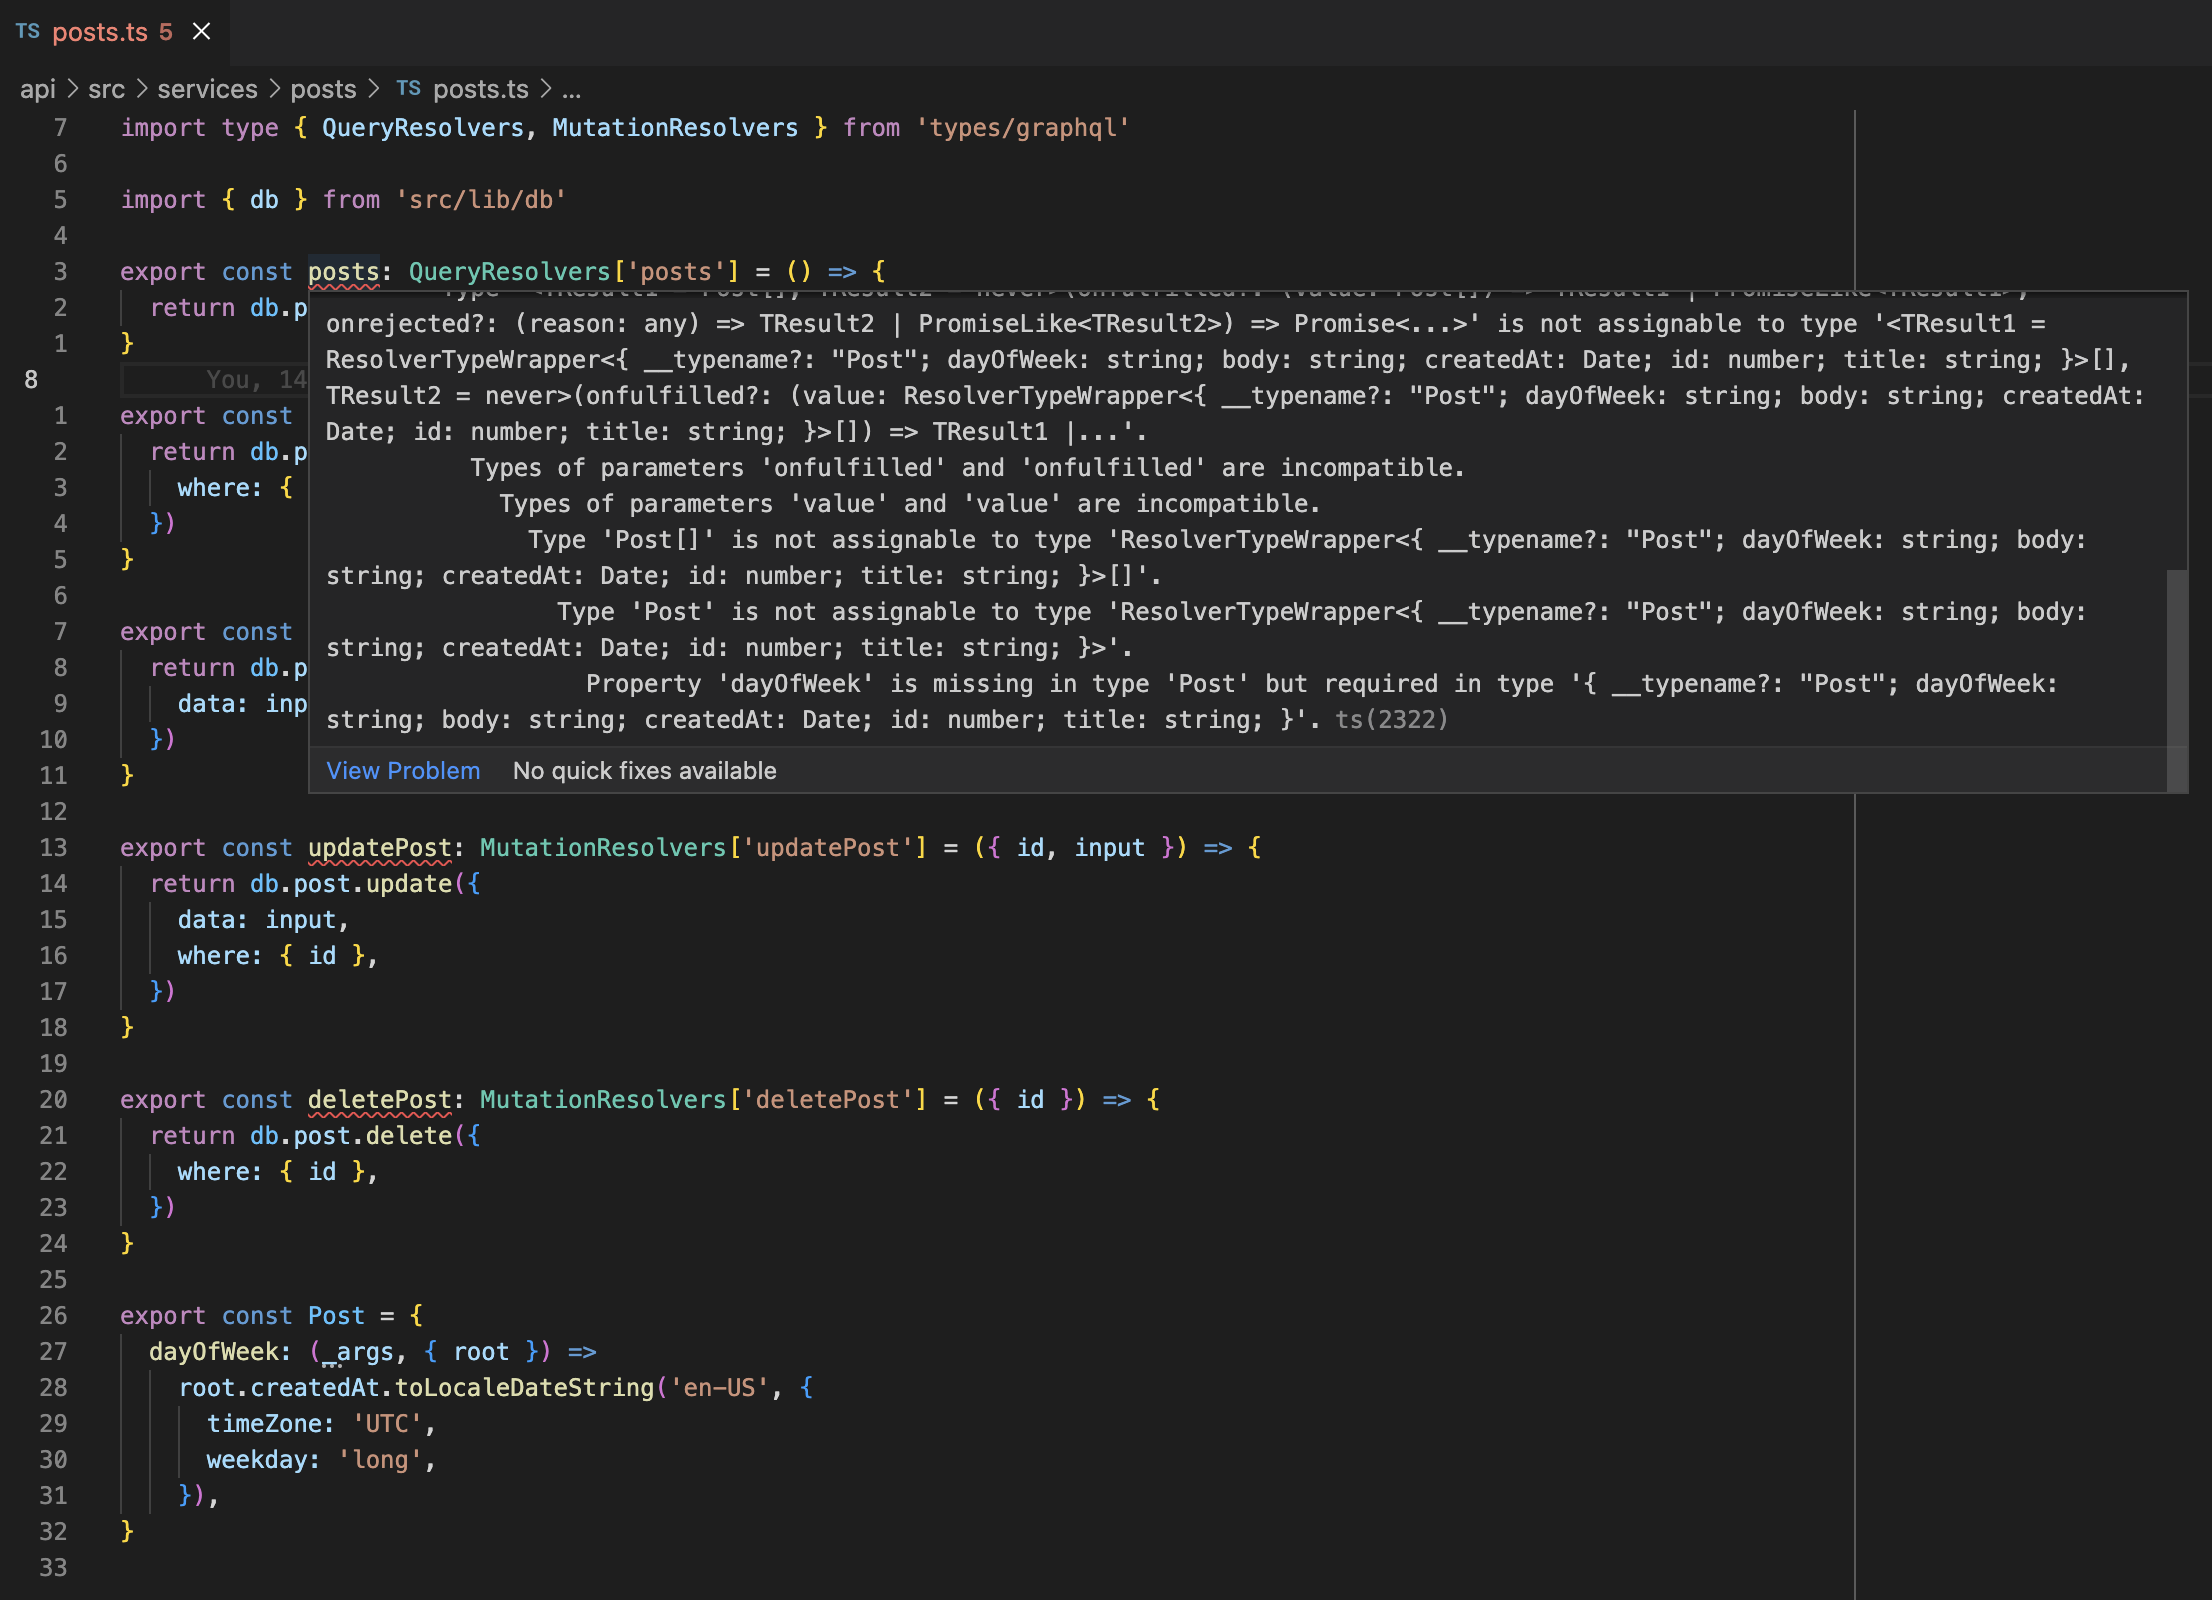Screen dimensions: 2212x1600
Task: Click the underlined 'posts' identifier
Action: 343,272
